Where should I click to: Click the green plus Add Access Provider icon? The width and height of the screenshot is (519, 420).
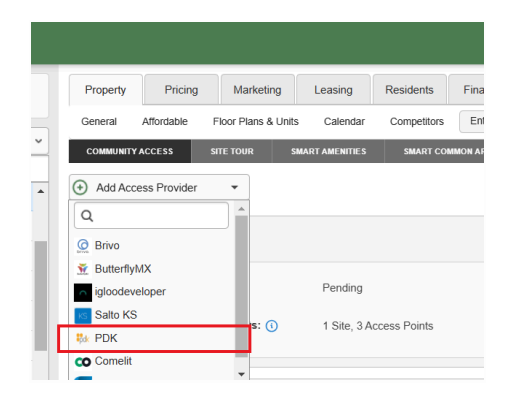tap(80, 188)
